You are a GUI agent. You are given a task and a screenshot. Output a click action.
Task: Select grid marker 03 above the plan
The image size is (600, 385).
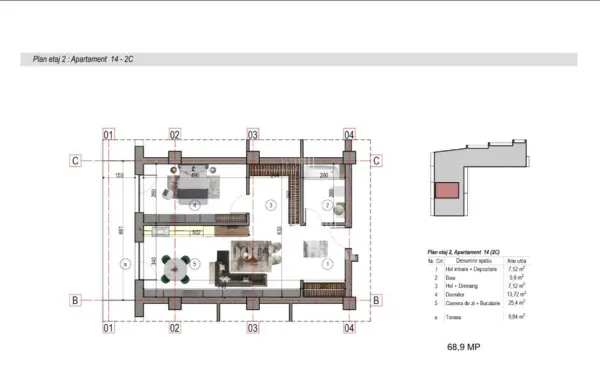tap(253, 135)
